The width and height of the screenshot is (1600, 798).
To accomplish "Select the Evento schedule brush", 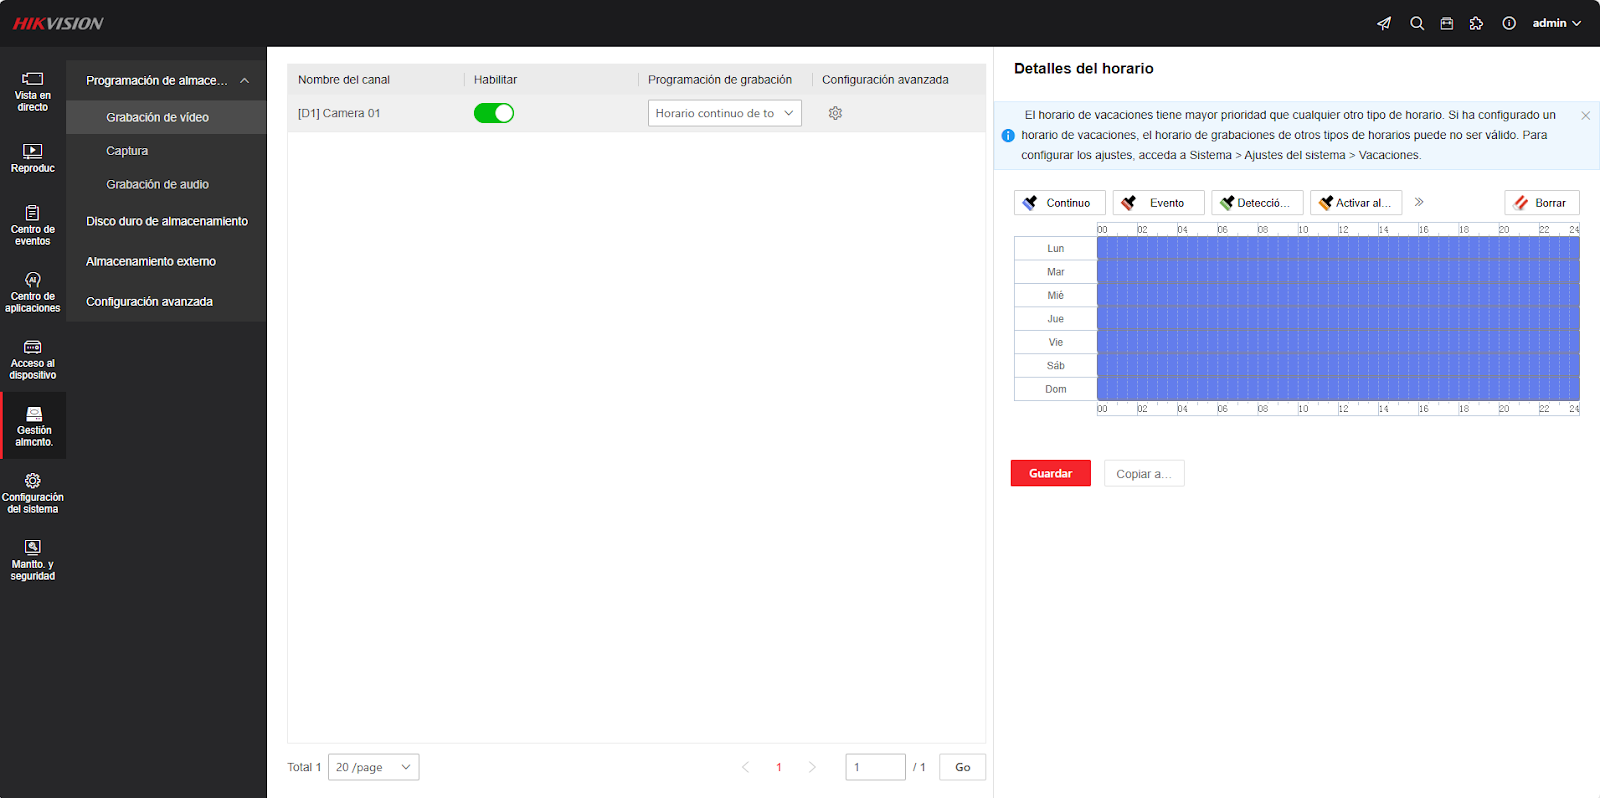I will click(1158, 203).
